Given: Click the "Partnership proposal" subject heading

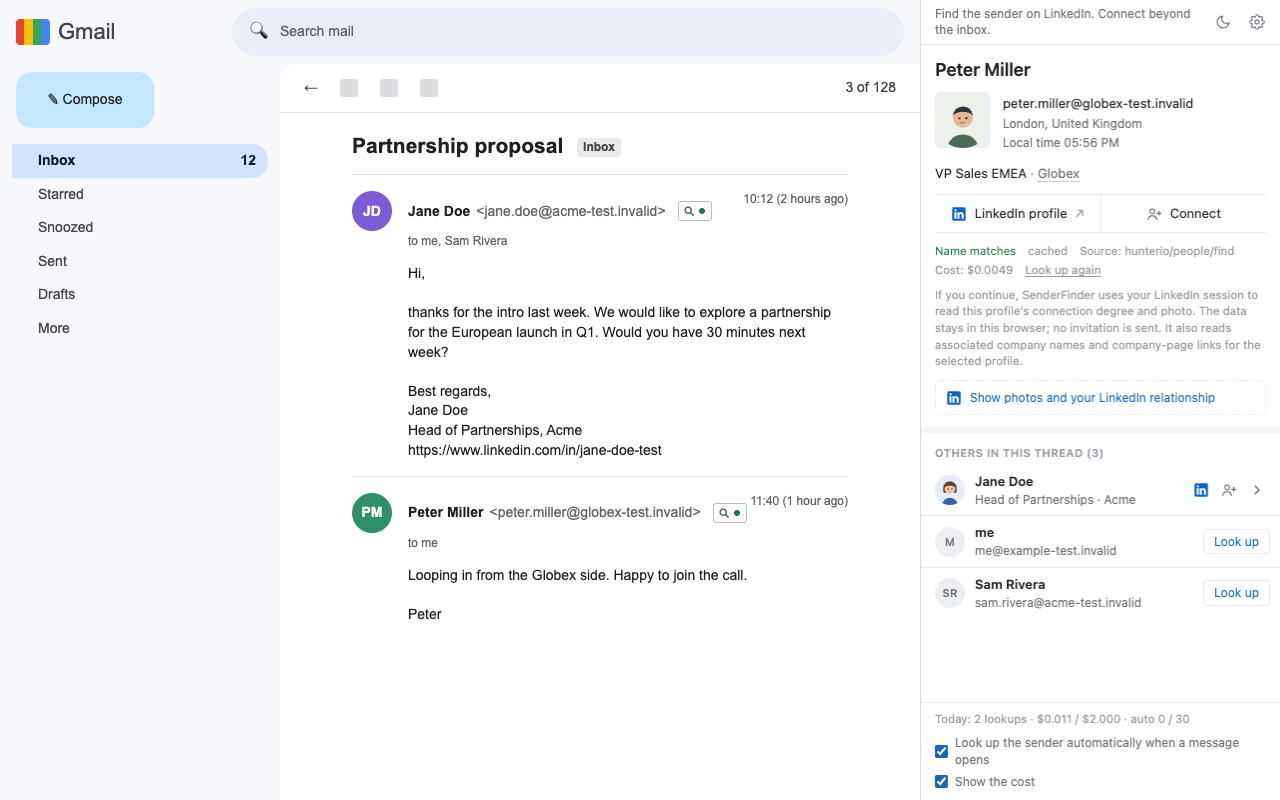Looking at the screenshot, I should click(457, 146).
